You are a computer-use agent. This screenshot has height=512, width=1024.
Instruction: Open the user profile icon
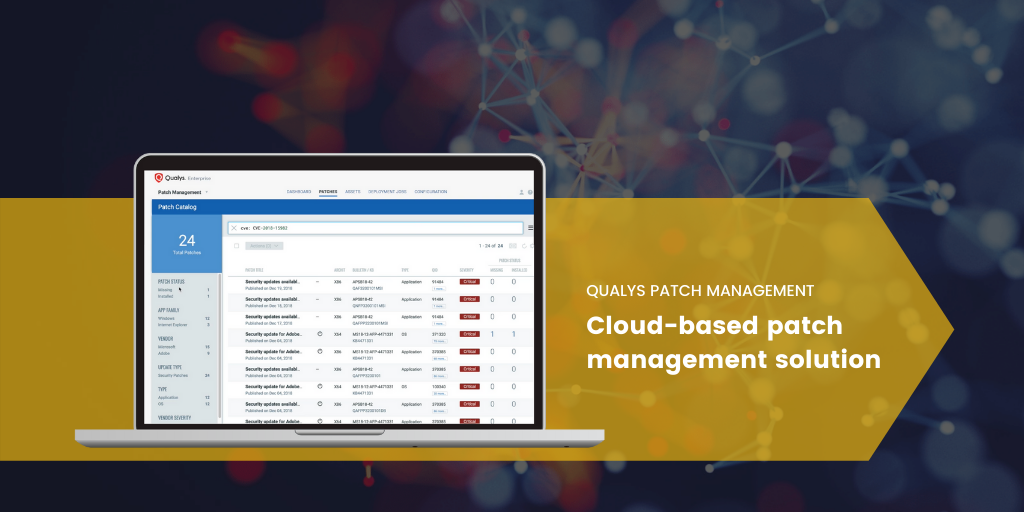[521, 193]
